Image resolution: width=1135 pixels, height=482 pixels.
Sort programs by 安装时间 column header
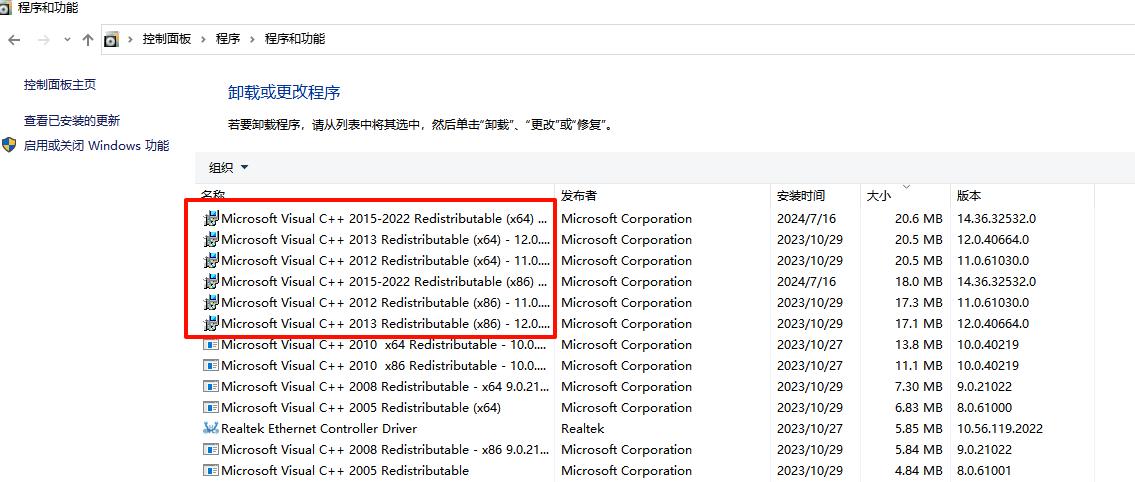(x=800, y=195)
